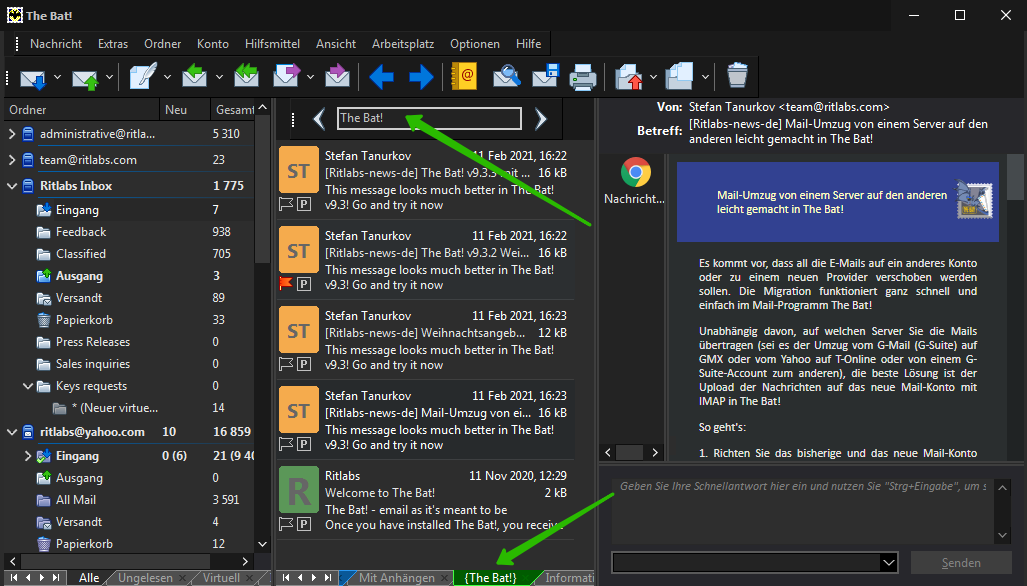The height and width of the screenshot is (586, 1027).
Task: Click ST avatar of The Bat! v9.3.2 message
Action: click(299, 250)
